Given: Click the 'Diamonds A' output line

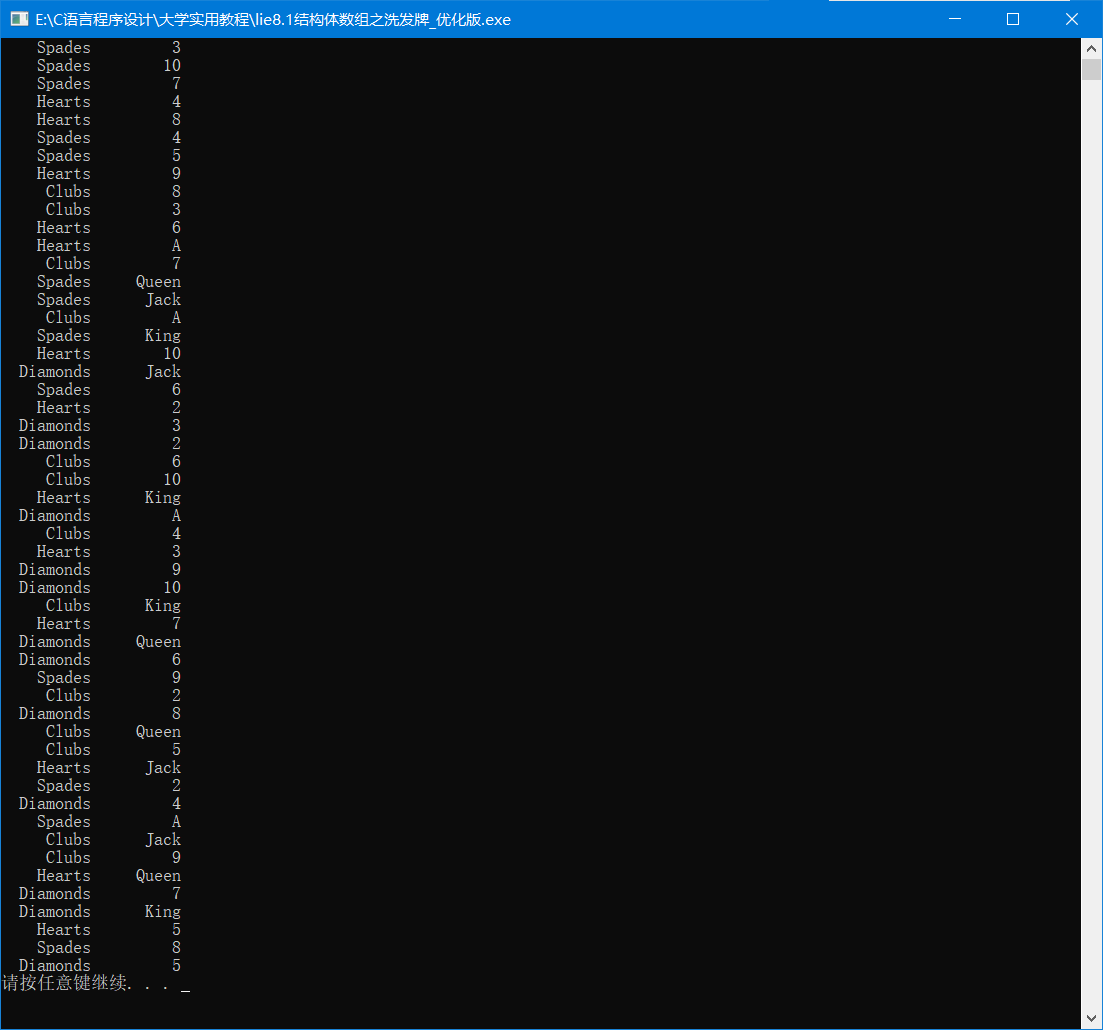Looking at the screenshot, I should (x=100, y=516).
